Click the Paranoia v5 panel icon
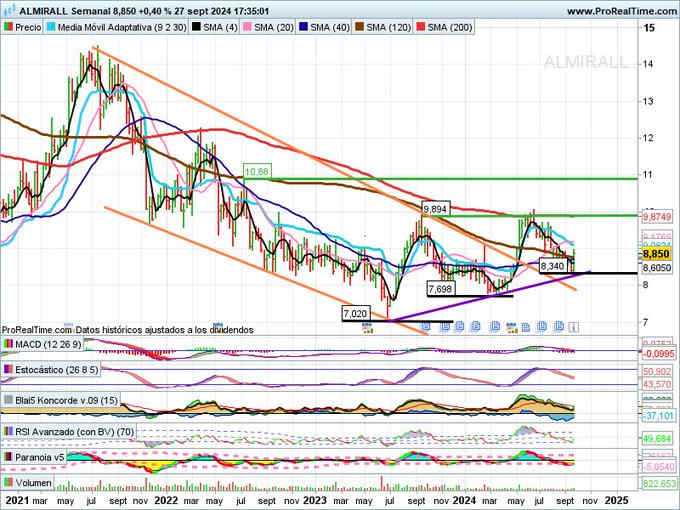 click(8, 457)
